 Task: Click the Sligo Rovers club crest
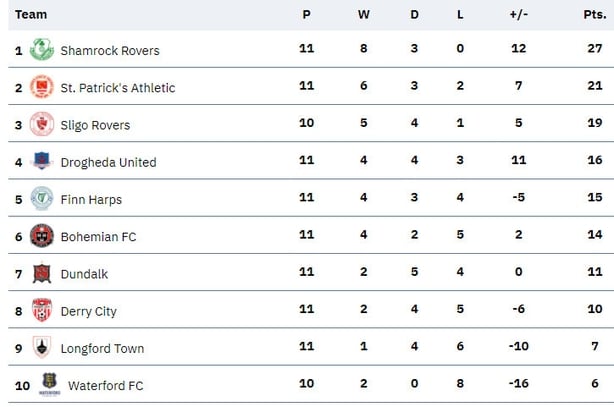point(42,124)
